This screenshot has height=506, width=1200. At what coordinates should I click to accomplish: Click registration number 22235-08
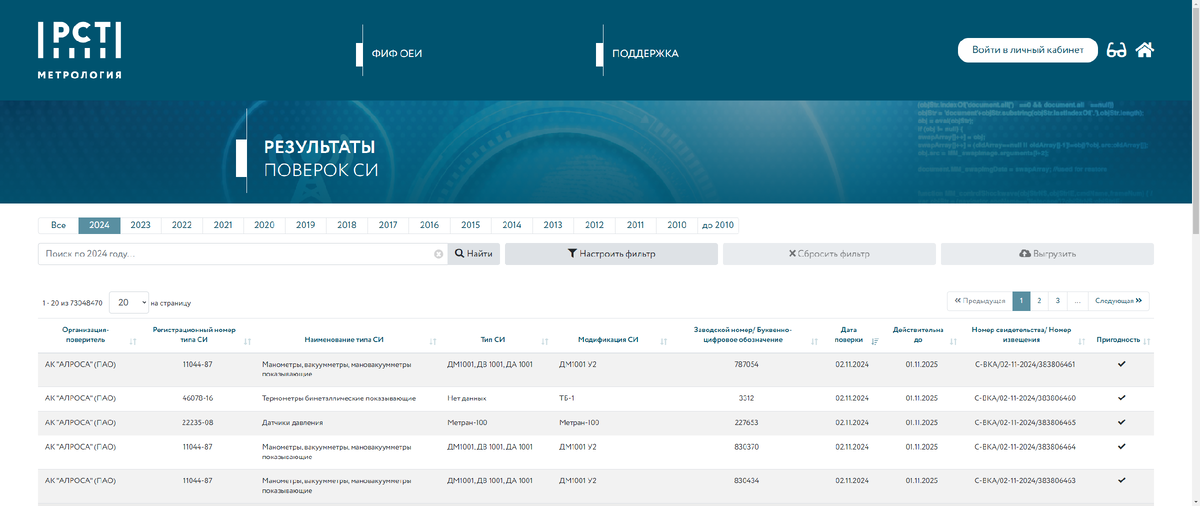pos(197,423)
